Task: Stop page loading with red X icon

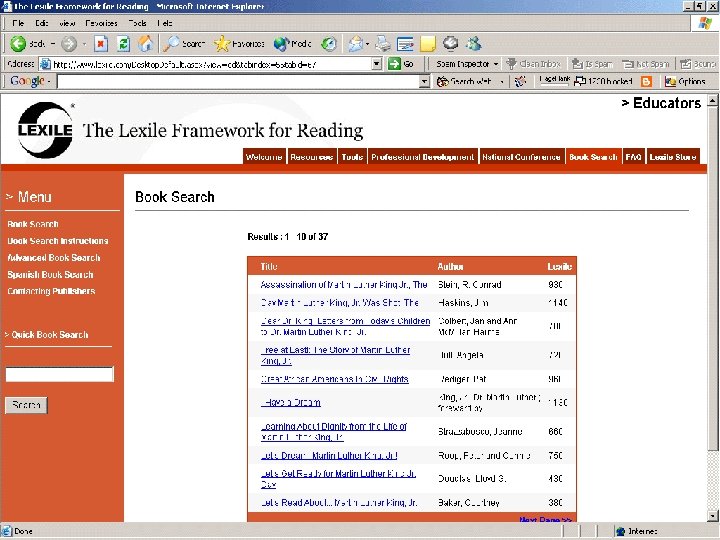Action: tap(101, 44)
